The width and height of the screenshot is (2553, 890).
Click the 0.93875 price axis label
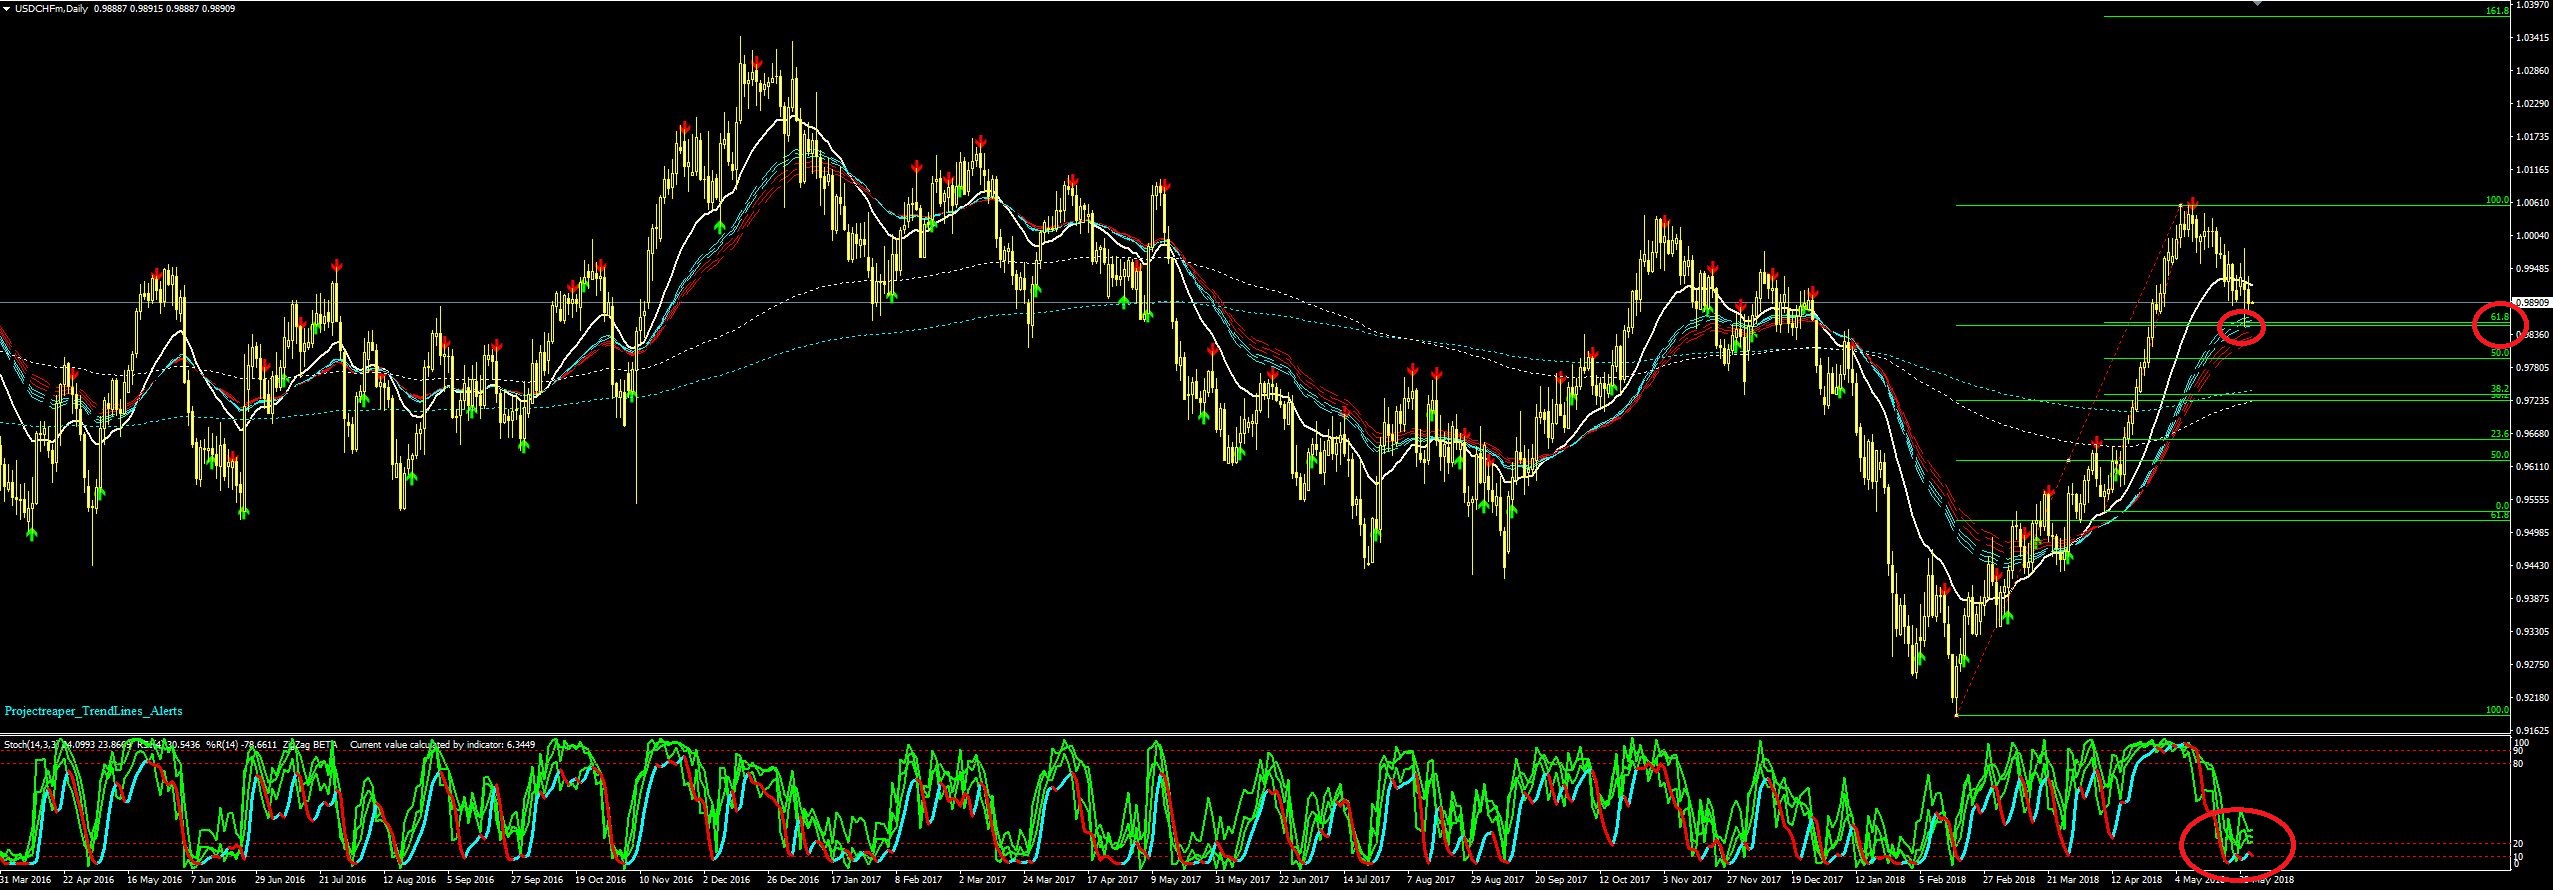tap(2531, 599)
